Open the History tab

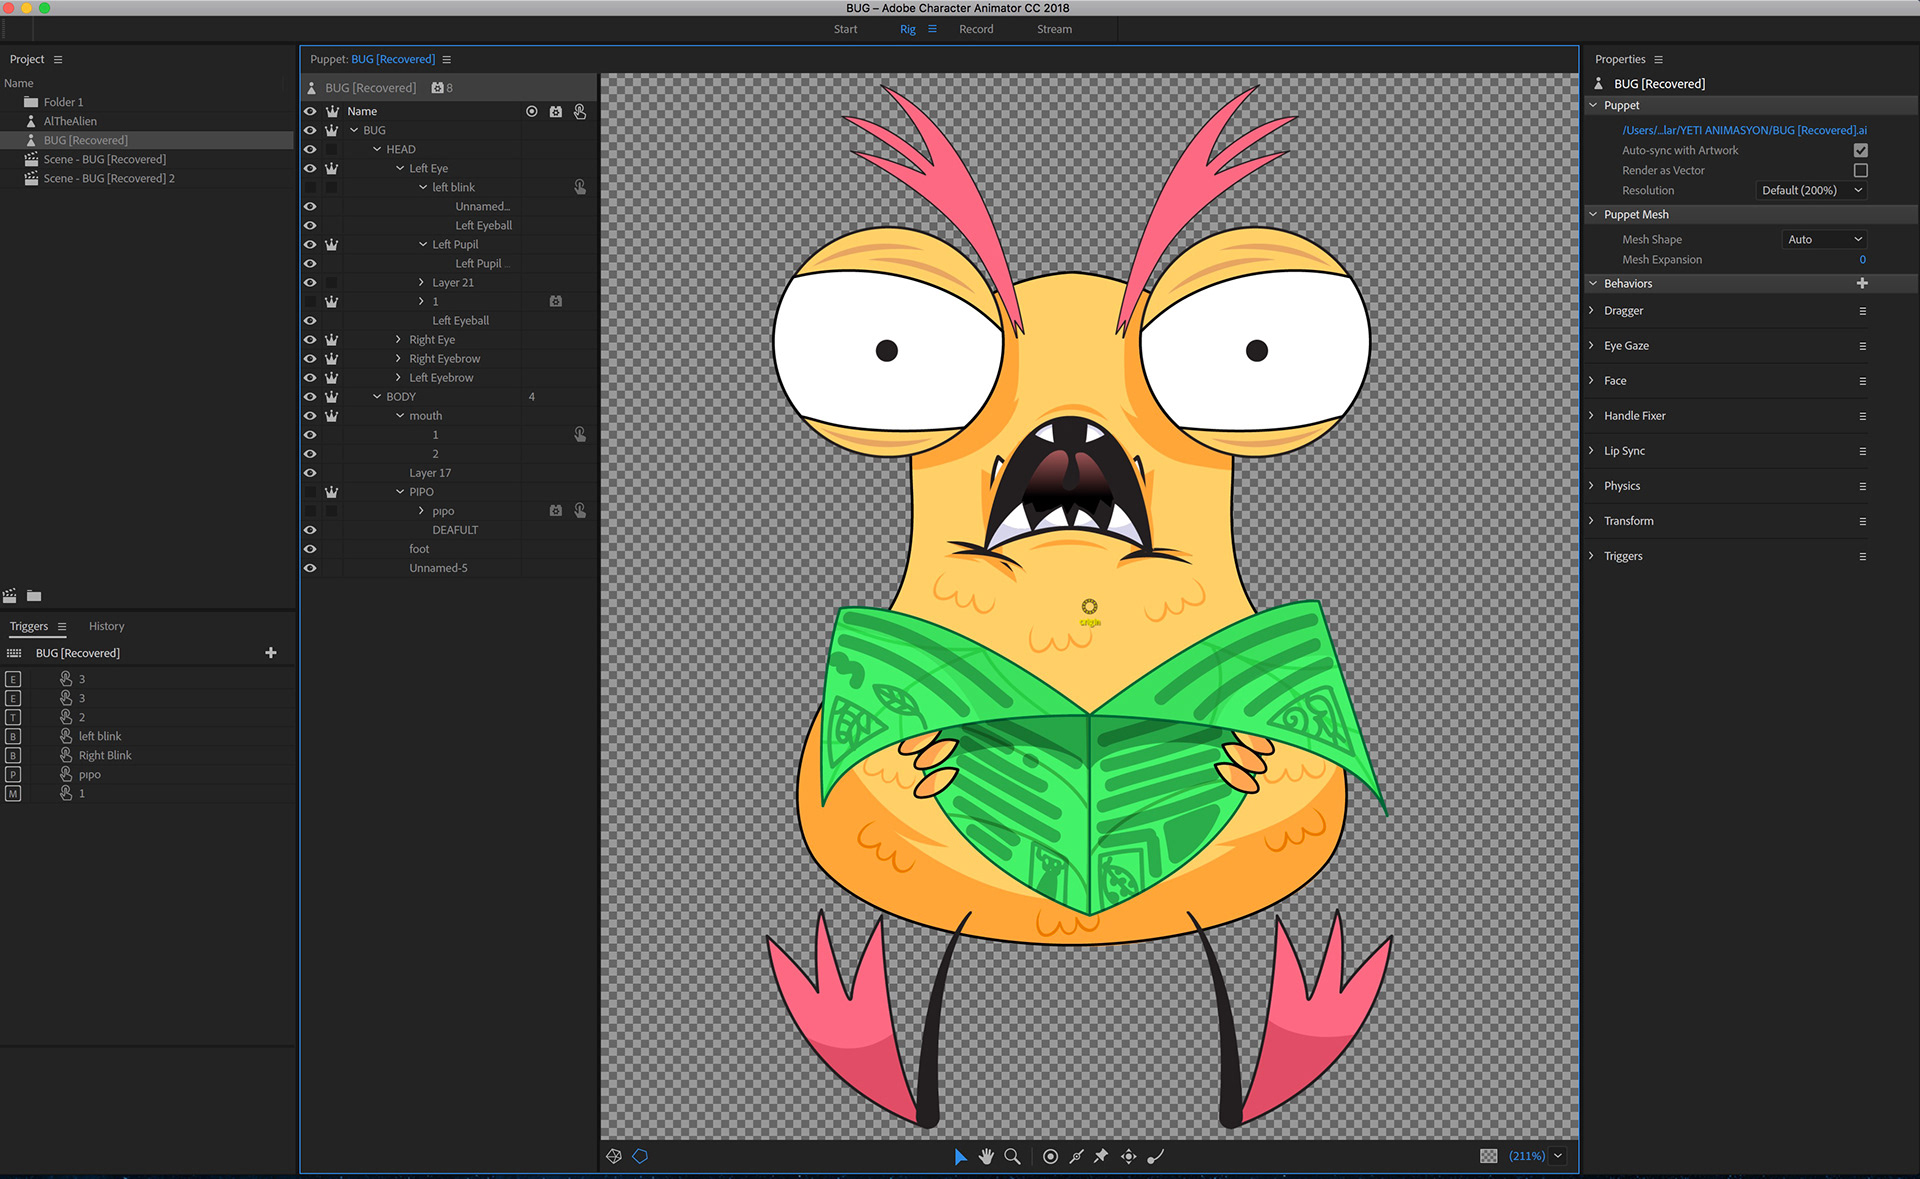coord(106,626)
